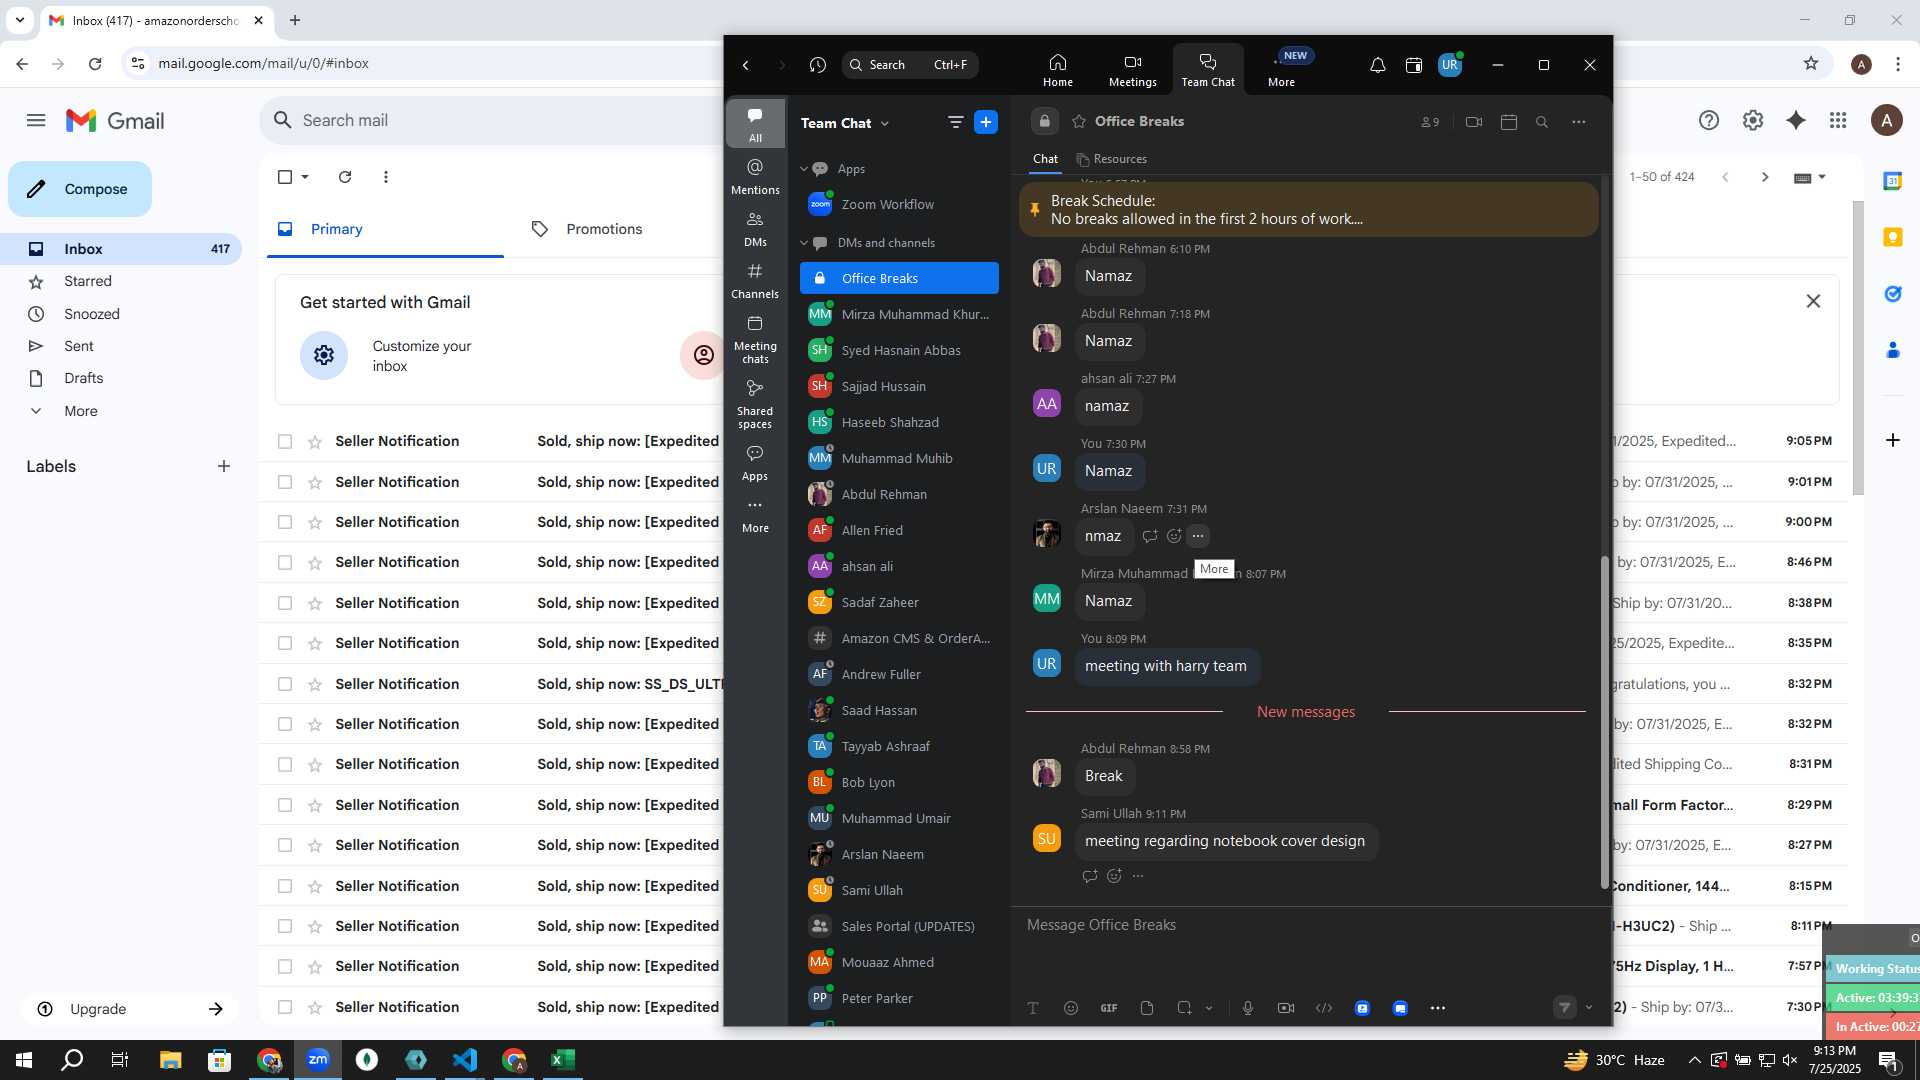Viewport: 1920px width, 1080px height.
Task: Open Channels in Zoom sidebar
Action: tap(755, 280)
